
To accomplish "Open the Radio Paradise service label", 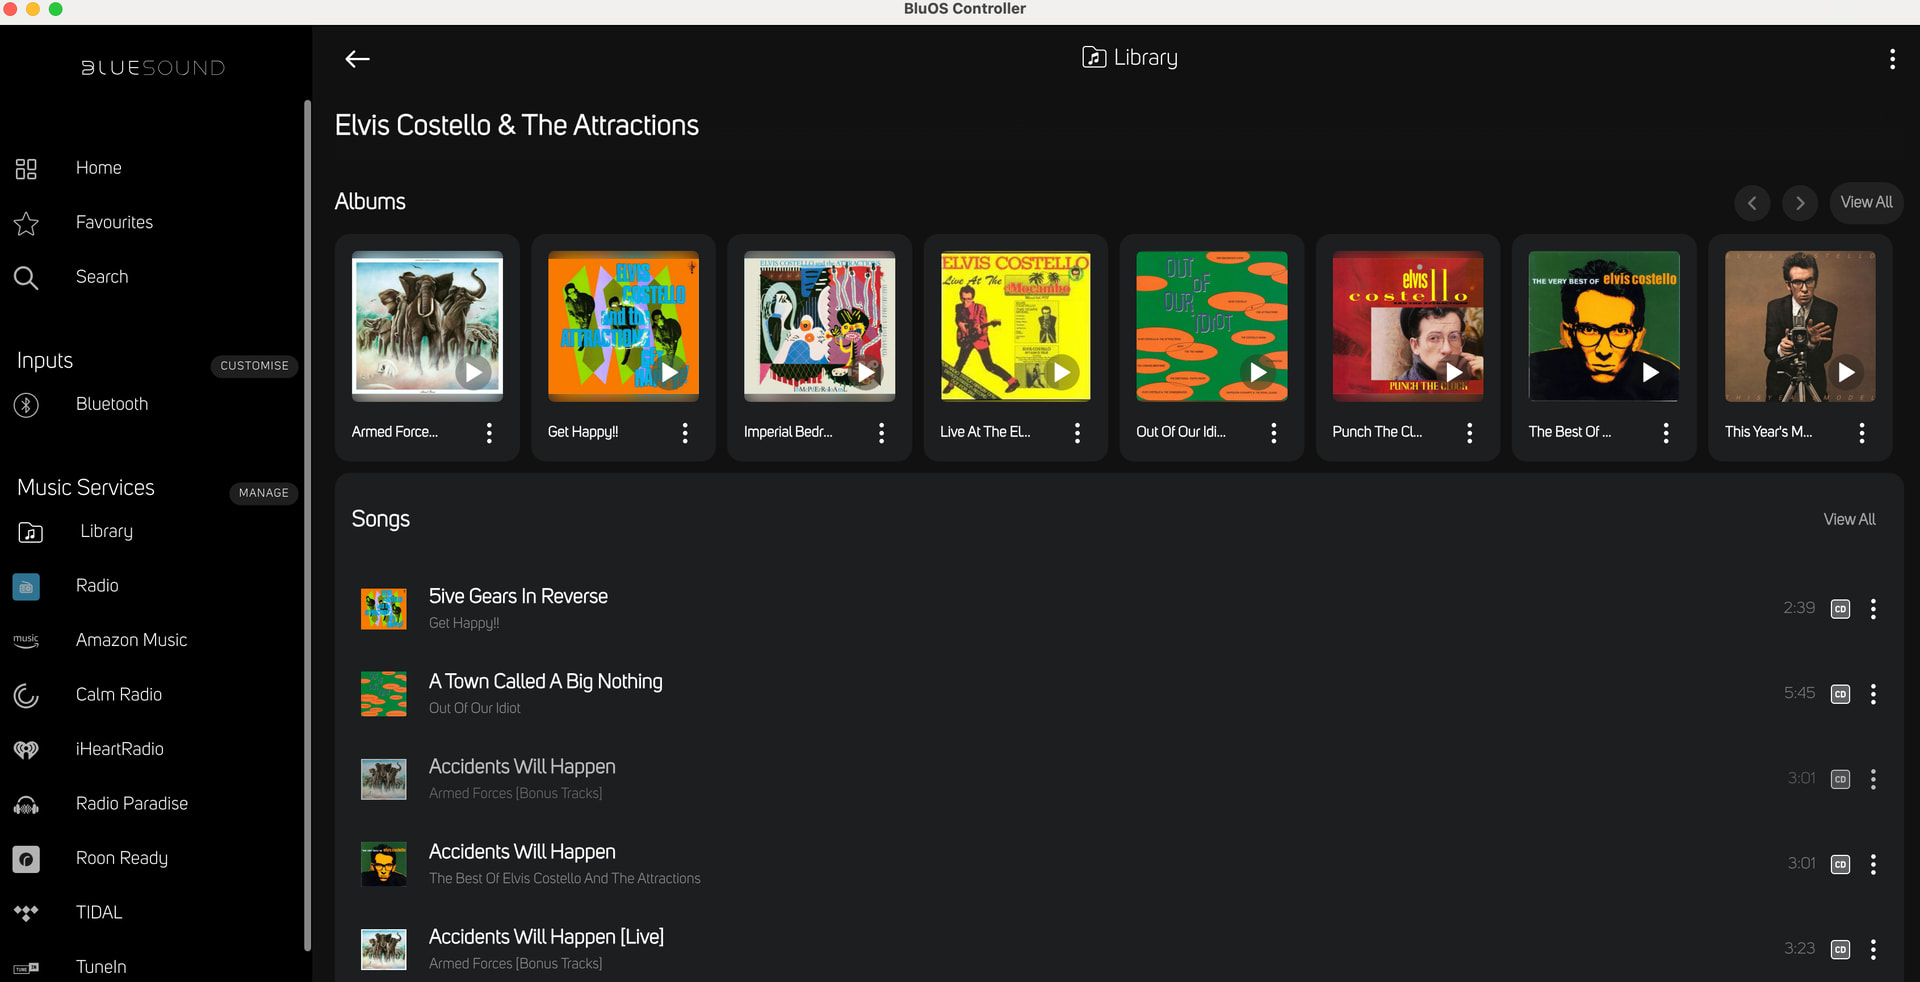I will tap(132, 804).
